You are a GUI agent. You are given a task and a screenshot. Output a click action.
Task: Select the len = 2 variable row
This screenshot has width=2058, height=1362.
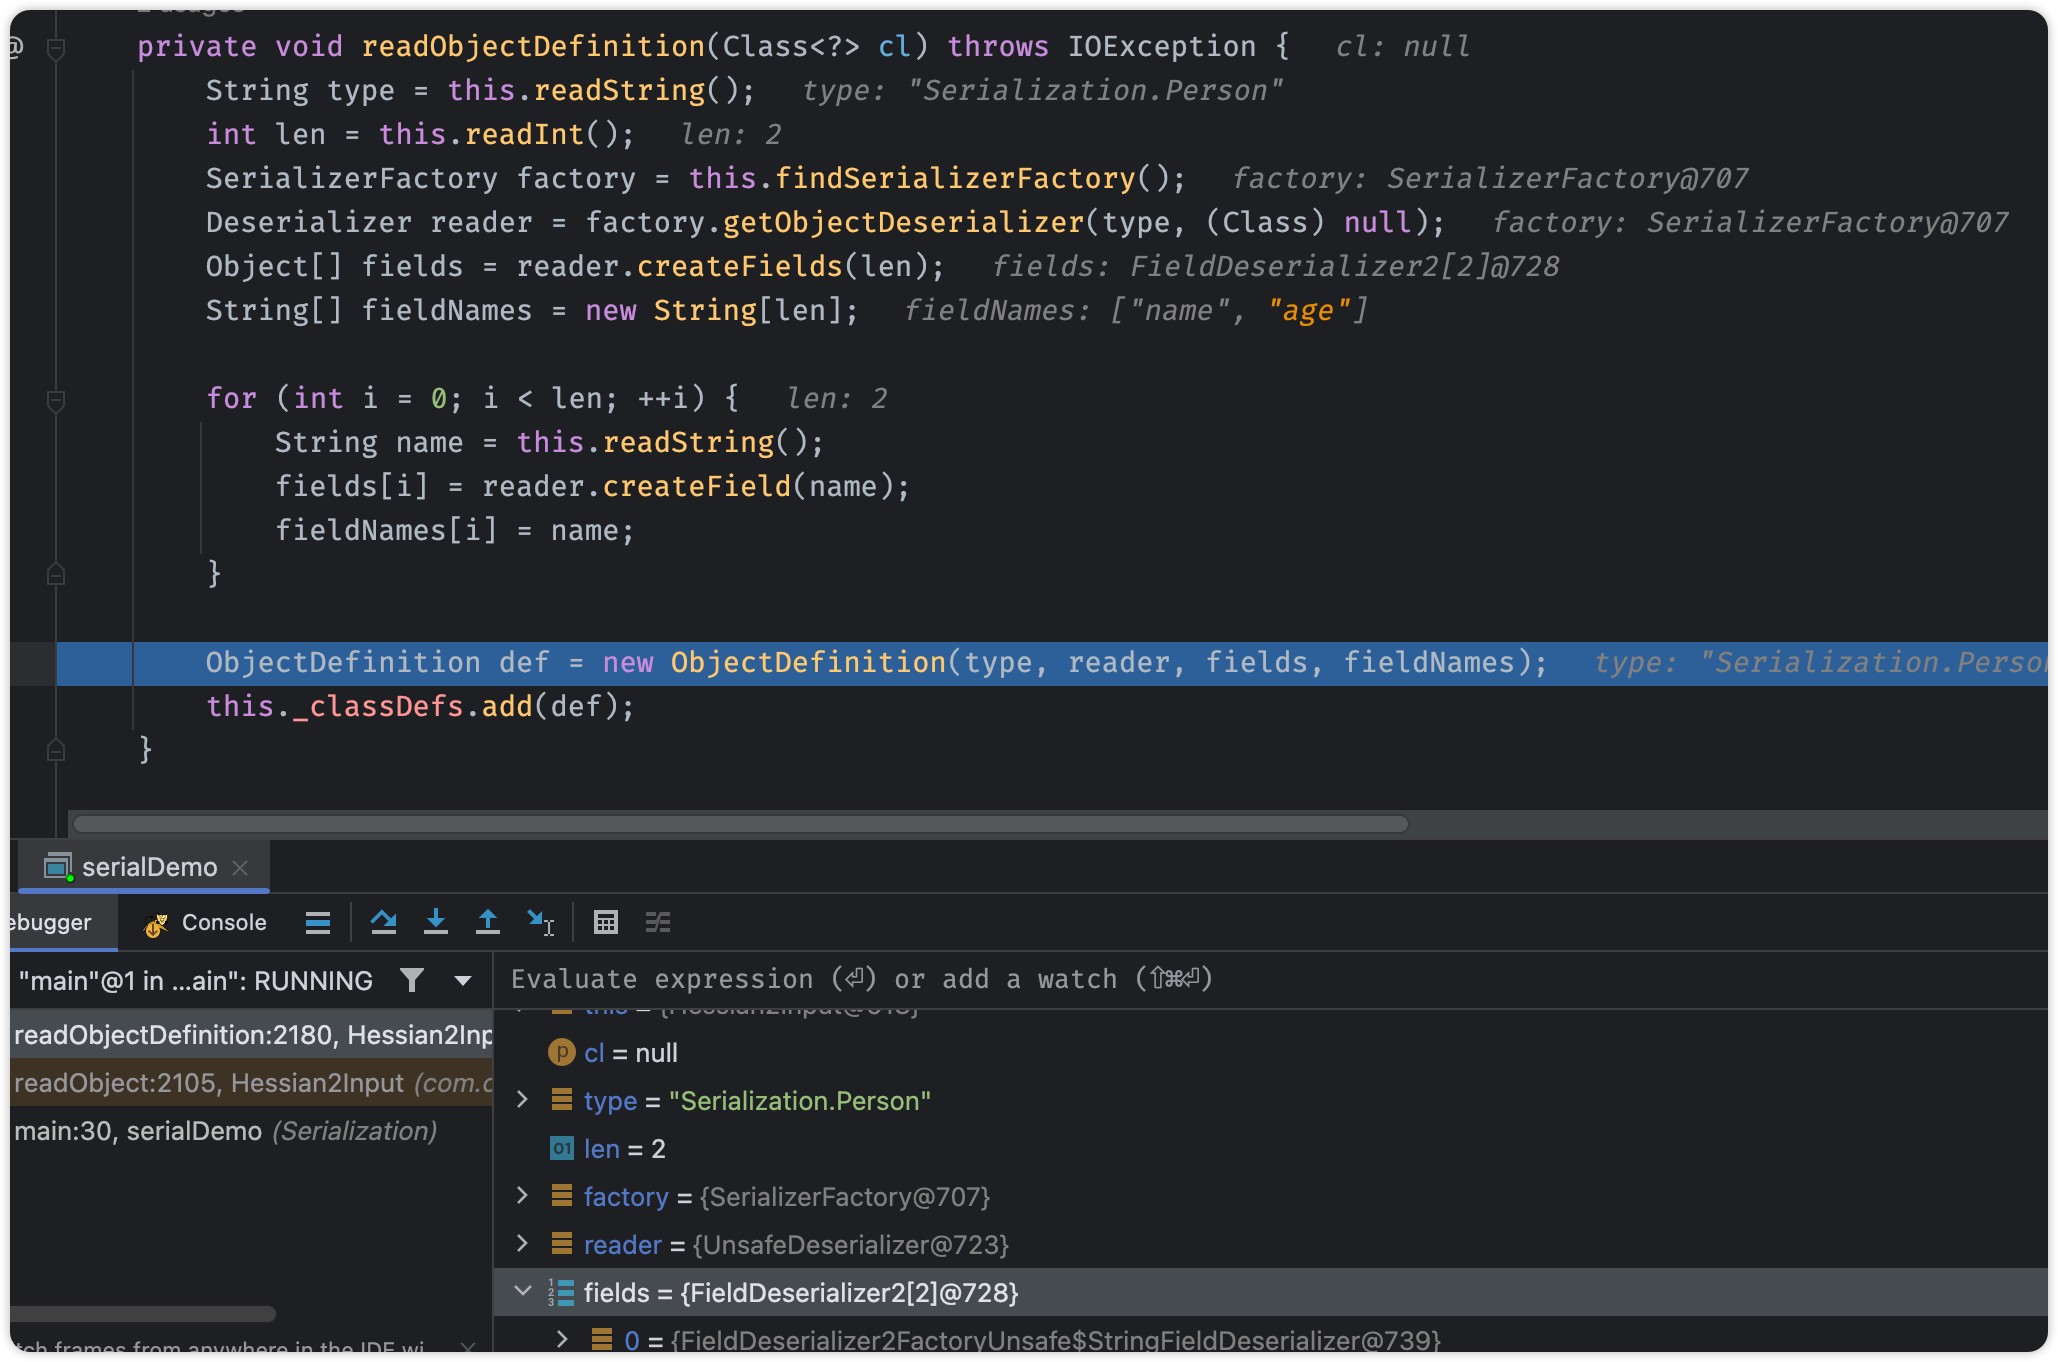1270,1149
